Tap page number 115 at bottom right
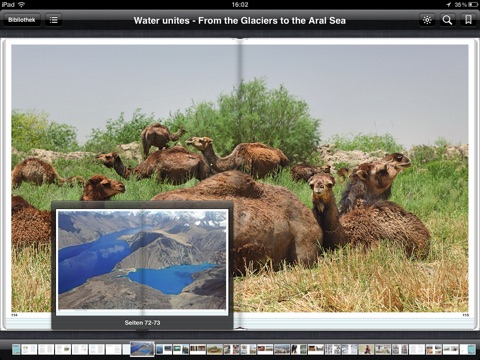The width and height of the screenshot is (480, 360). (x=465, y=315)
